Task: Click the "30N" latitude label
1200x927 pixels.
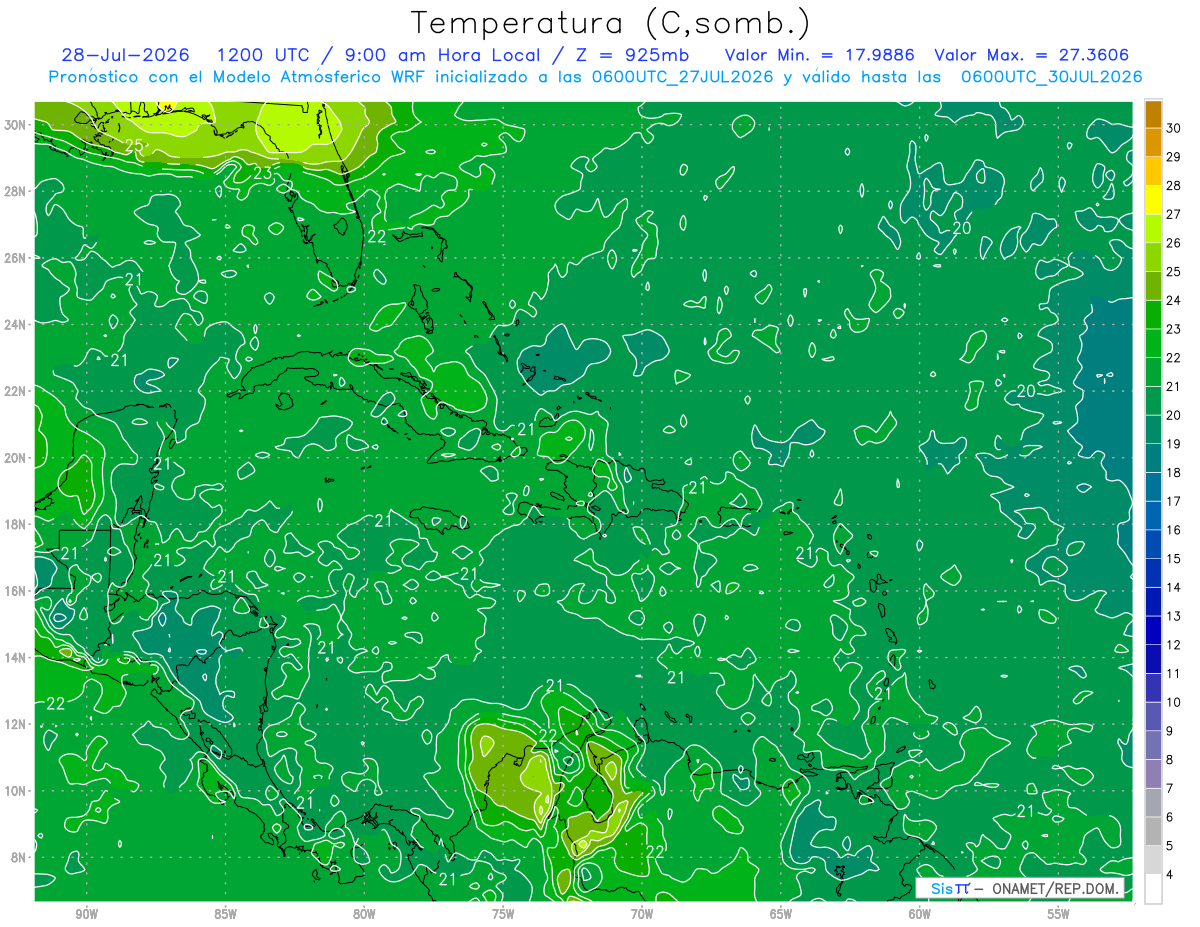Action: [x=16, y=124]
